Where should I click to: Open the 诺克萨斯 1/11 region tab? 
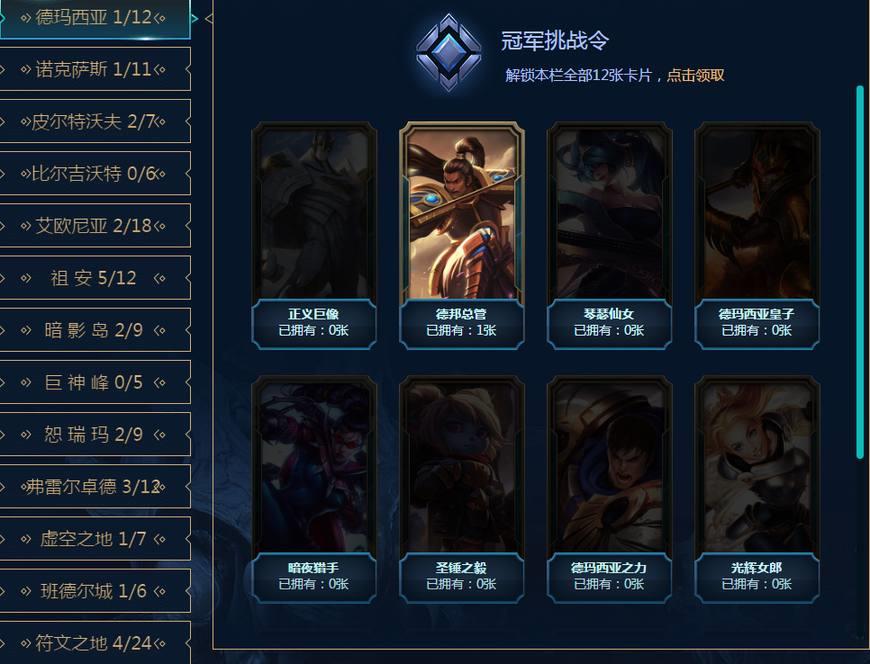[x=93, y=69]
